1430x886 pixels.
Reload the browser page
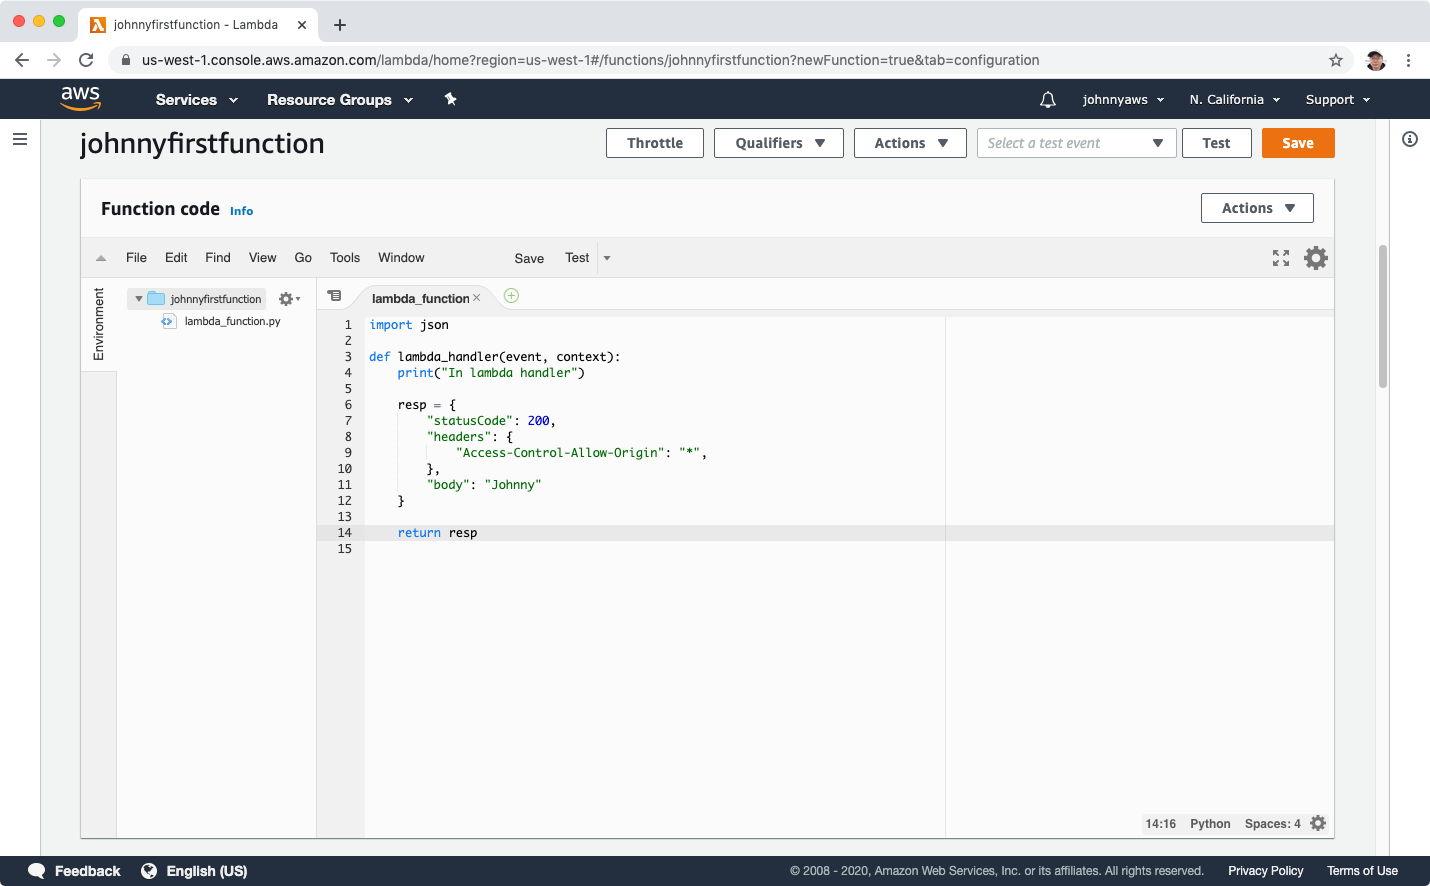tap(86, 60)
